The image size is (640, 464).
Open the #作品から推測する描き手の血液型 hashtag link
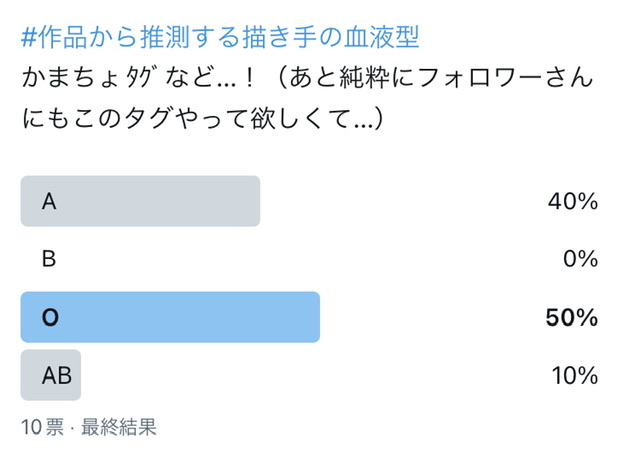click(220, 37)
